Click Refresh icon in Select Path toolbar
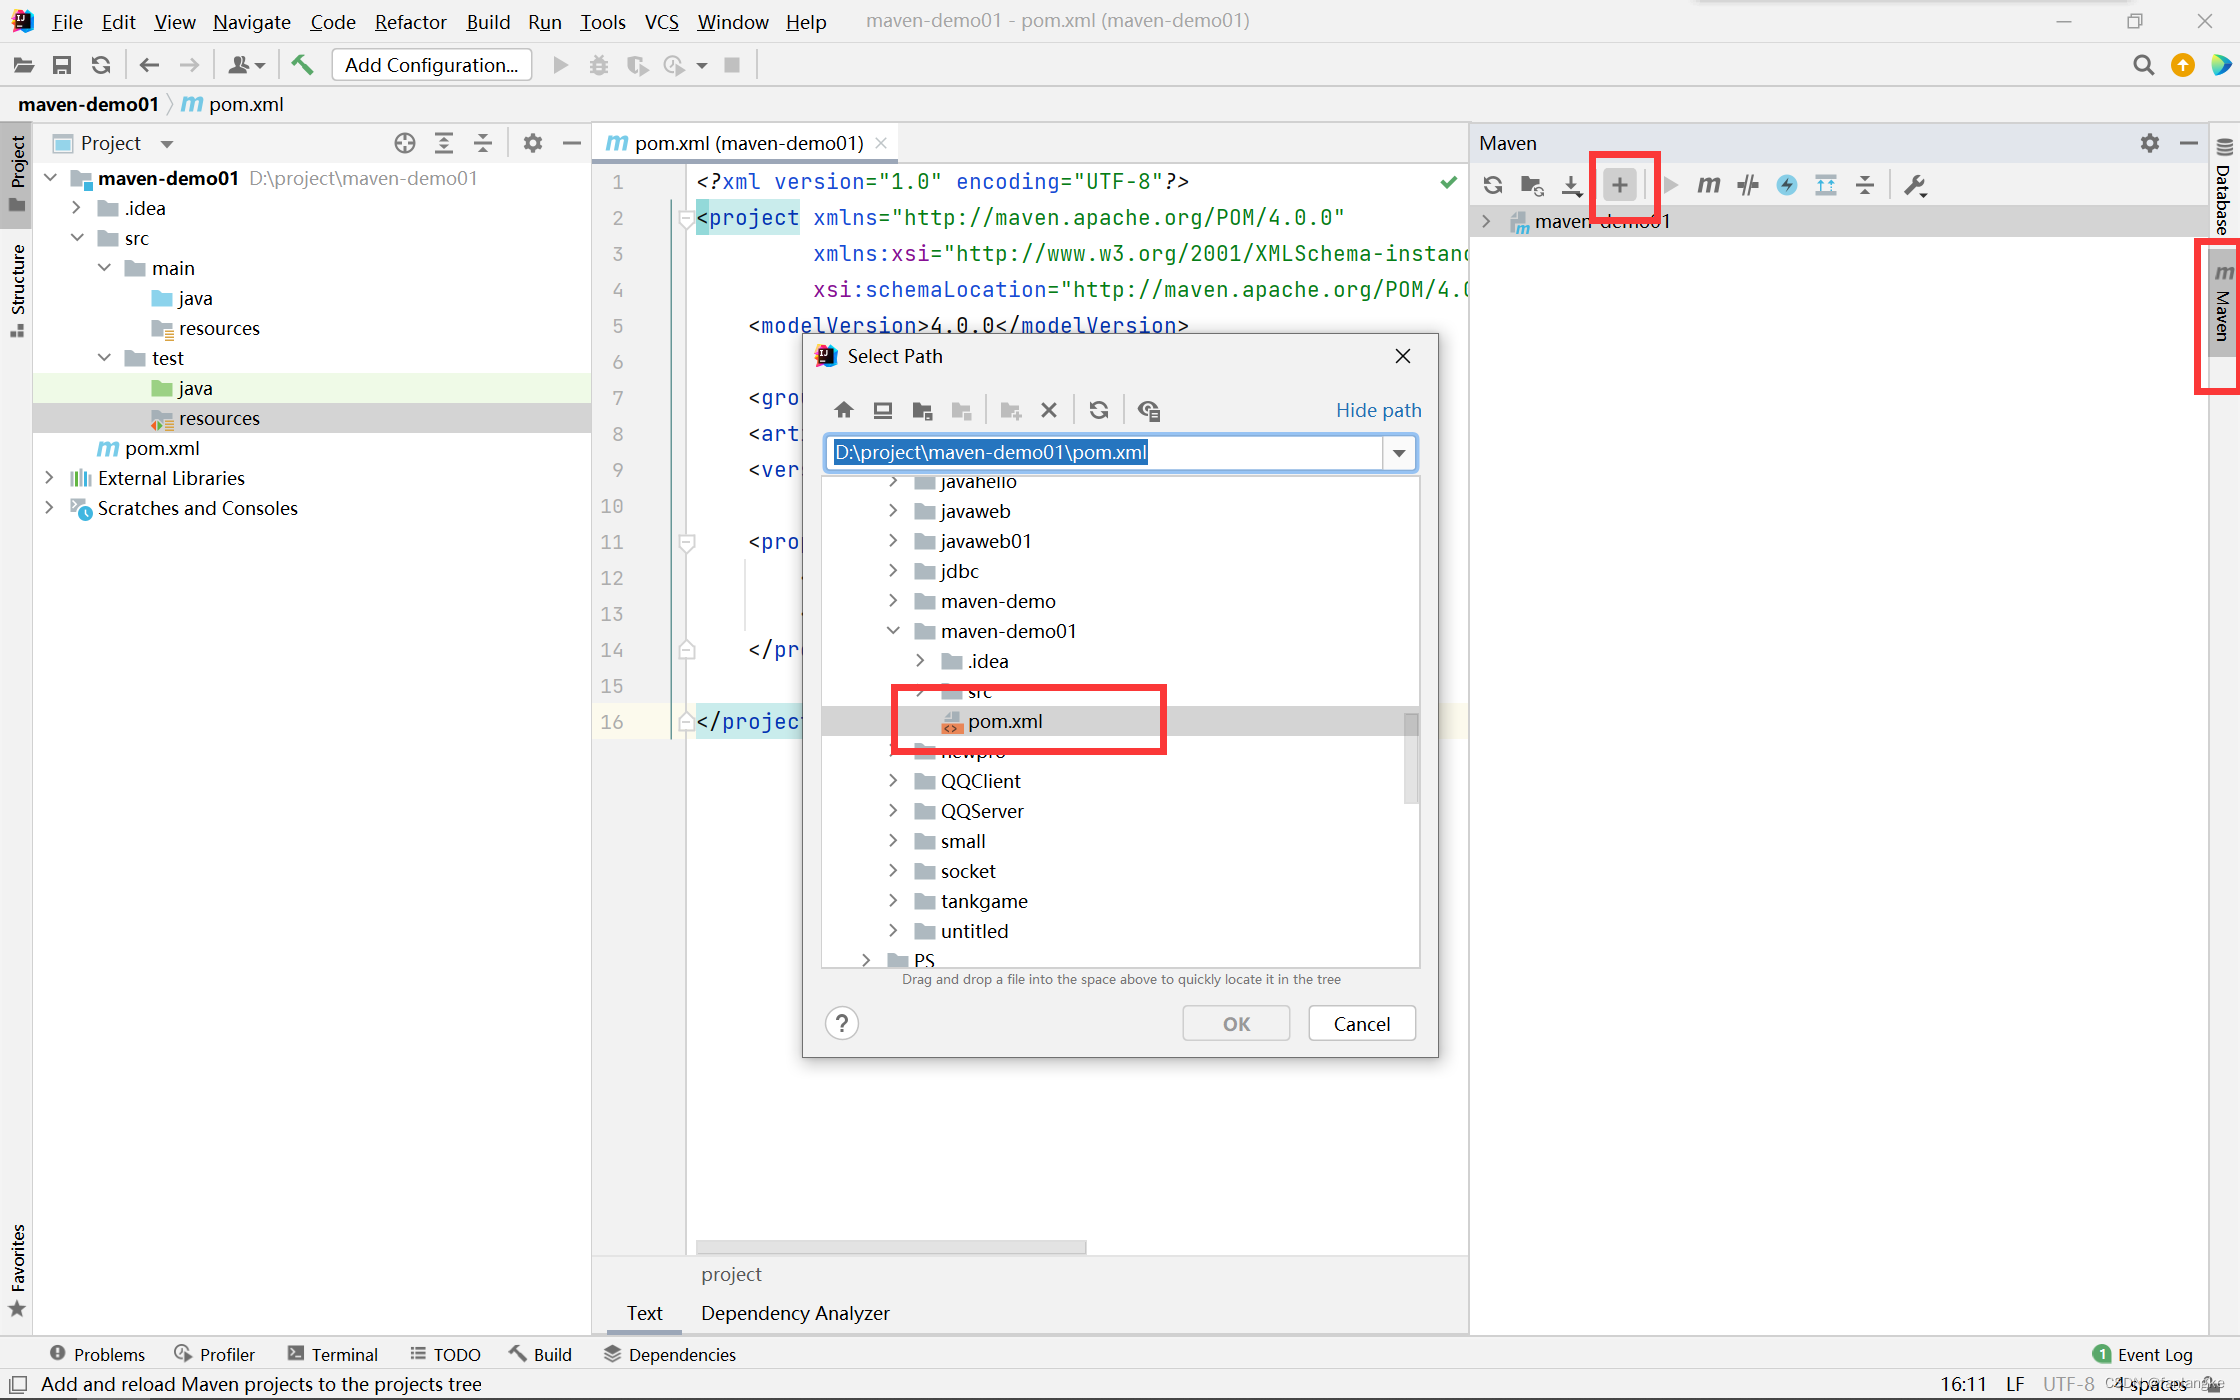Image resolution: width=2240 pixels, height=1400 pixels. [1099, 410]
